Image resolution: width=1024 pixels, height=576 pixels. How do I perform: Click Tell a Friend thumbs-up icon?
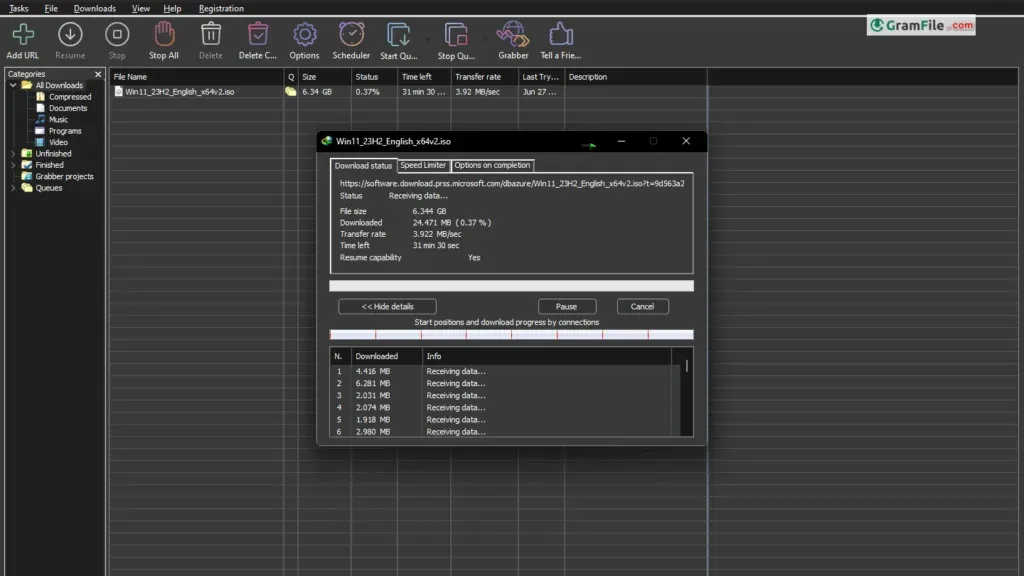(x=560, y=35)
